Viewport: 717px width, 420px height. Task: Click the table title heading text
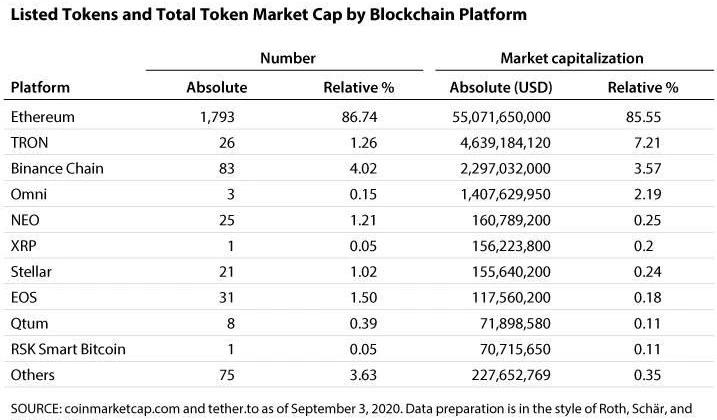click(x=268, y=15)
